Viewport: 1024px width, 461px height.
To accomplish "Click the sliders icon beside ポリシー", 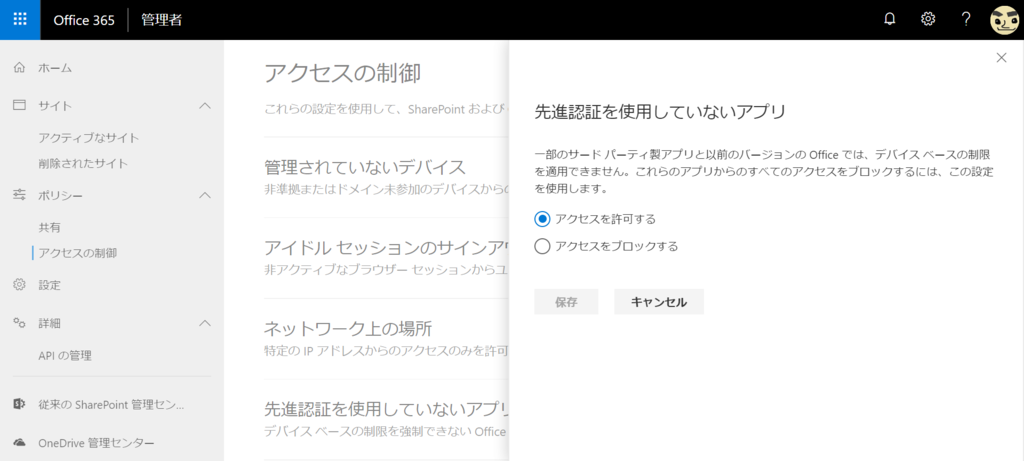I will (20, 195).
